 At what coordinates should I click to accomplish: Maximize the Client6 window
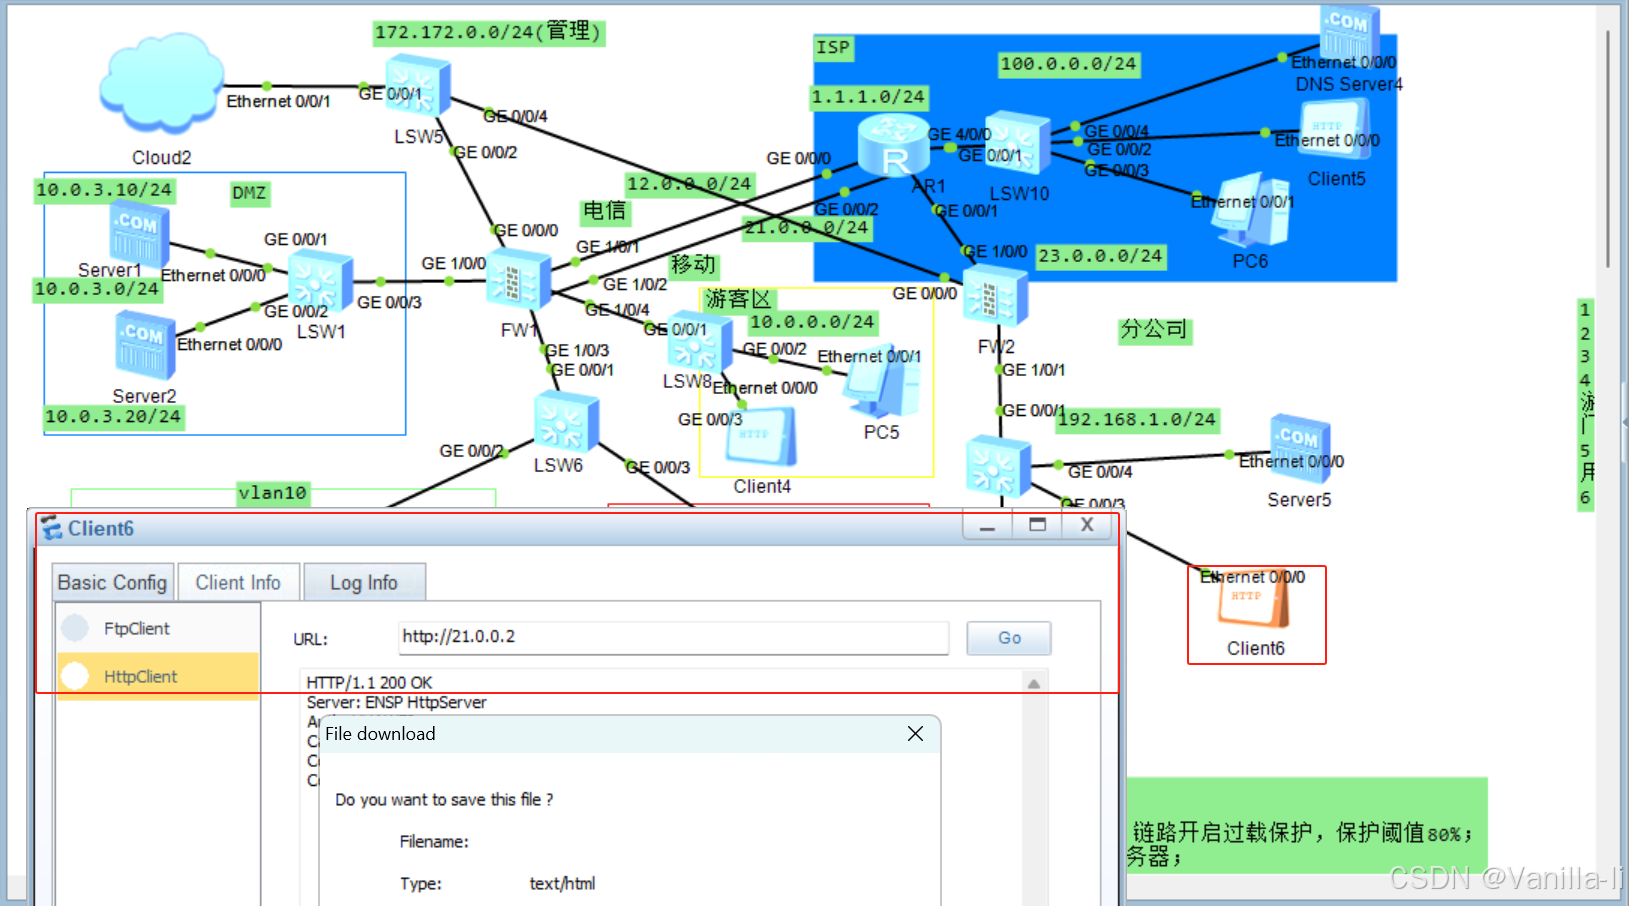pos(1037,526)
